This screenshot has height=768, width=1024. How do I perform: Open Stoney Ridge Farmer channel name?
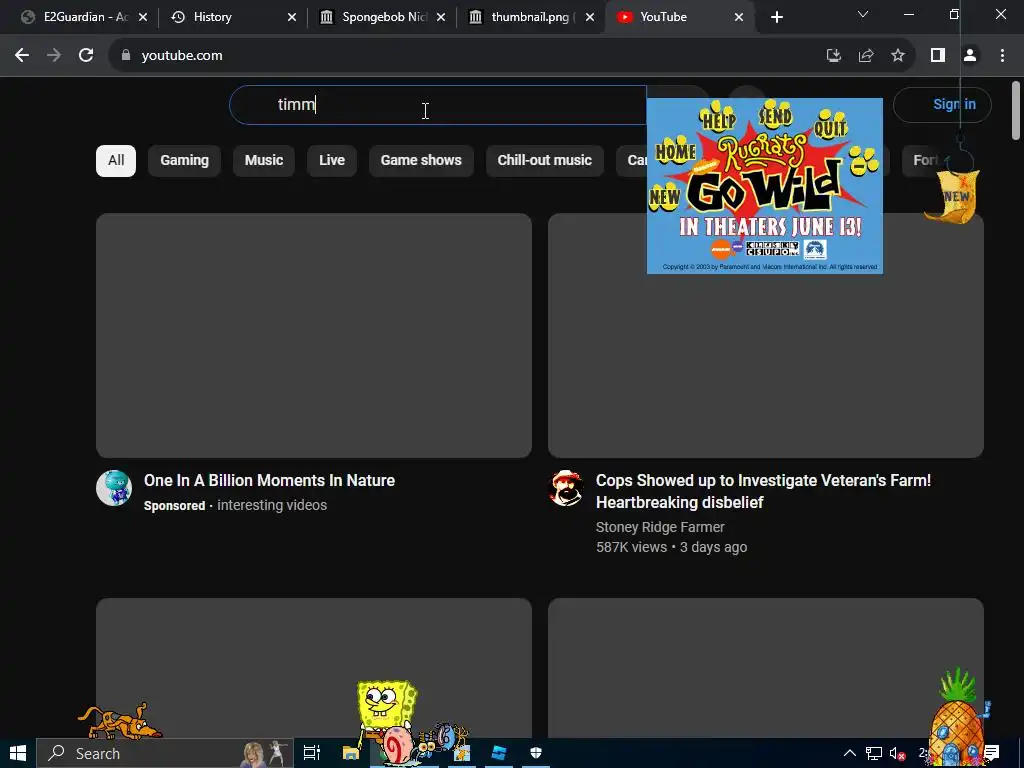click(660, 527)
